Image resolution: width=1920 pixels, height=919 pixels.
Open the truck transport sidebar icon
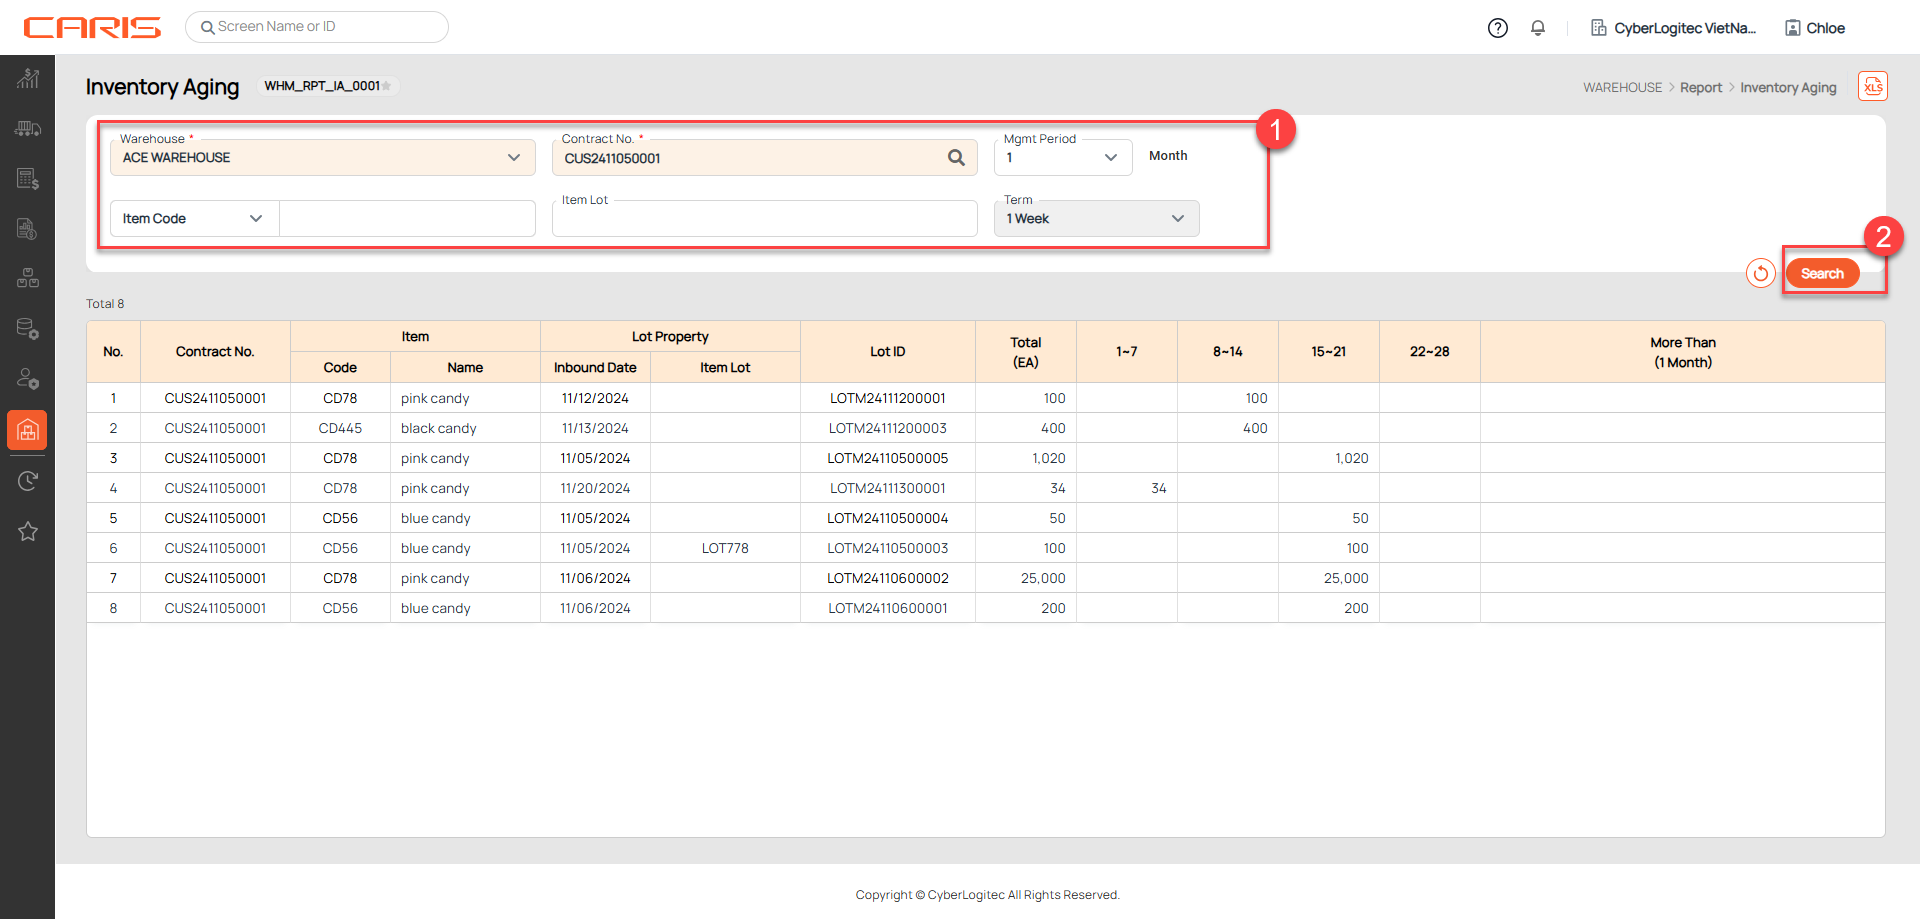click(x=28, y=129)
